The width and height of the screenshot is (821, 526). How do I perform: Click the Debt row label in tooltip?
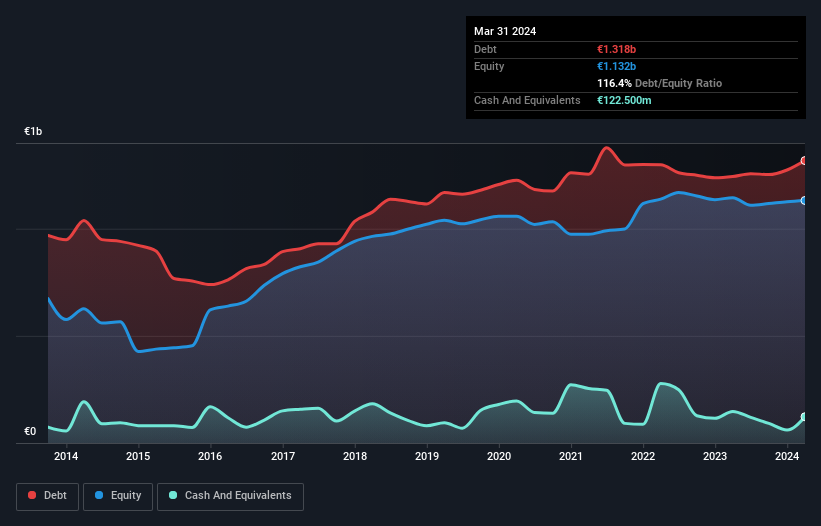pos(485,49)
